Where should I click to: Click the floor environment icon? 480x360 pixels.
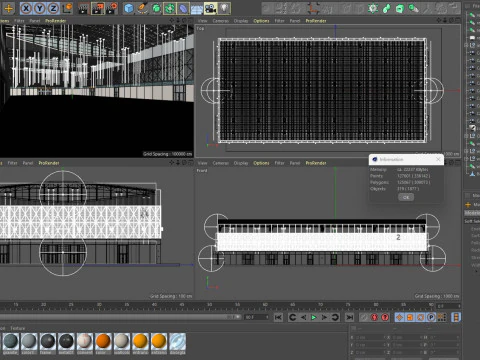click(197, 8)
